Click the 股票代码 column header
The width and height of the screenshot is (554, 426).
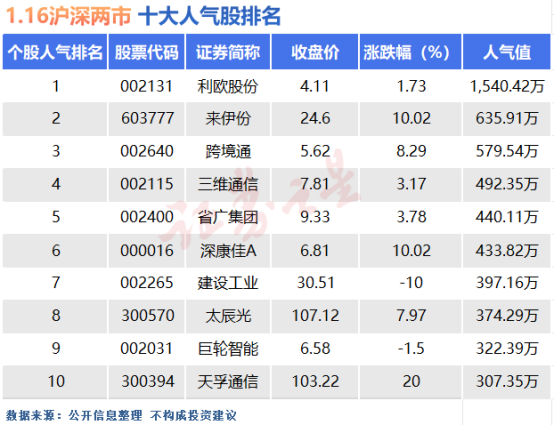[x=146, y=52]
